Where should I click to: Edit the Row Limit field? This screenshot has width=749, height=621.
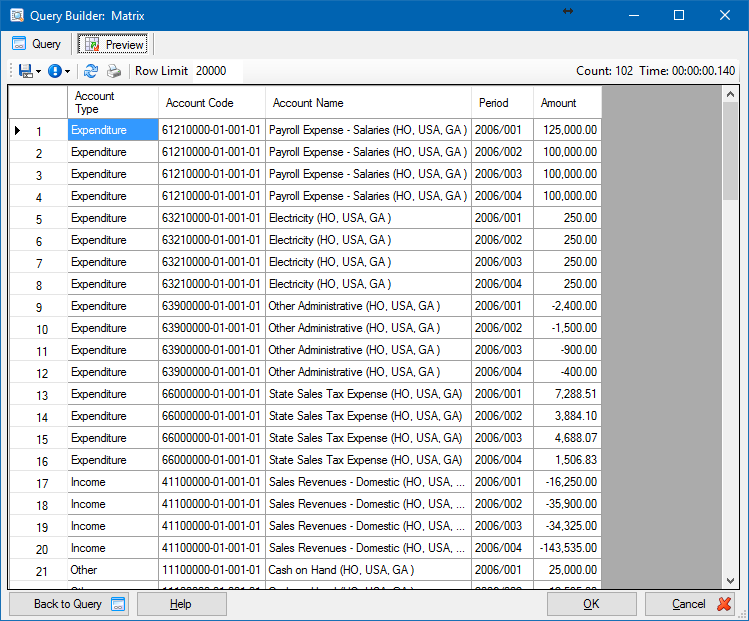point(217,71)
